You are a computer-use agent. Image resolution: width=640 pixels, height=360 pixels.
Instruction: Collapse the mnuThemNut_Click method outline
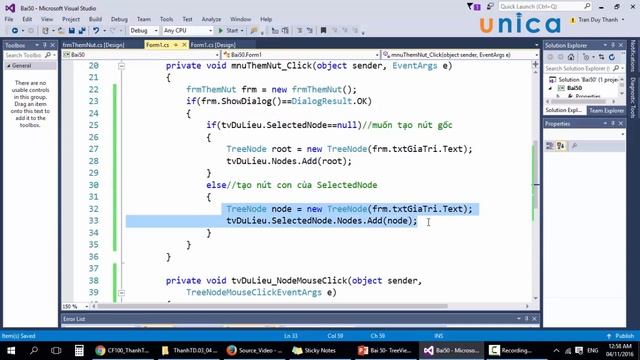(x=121, y=66)
